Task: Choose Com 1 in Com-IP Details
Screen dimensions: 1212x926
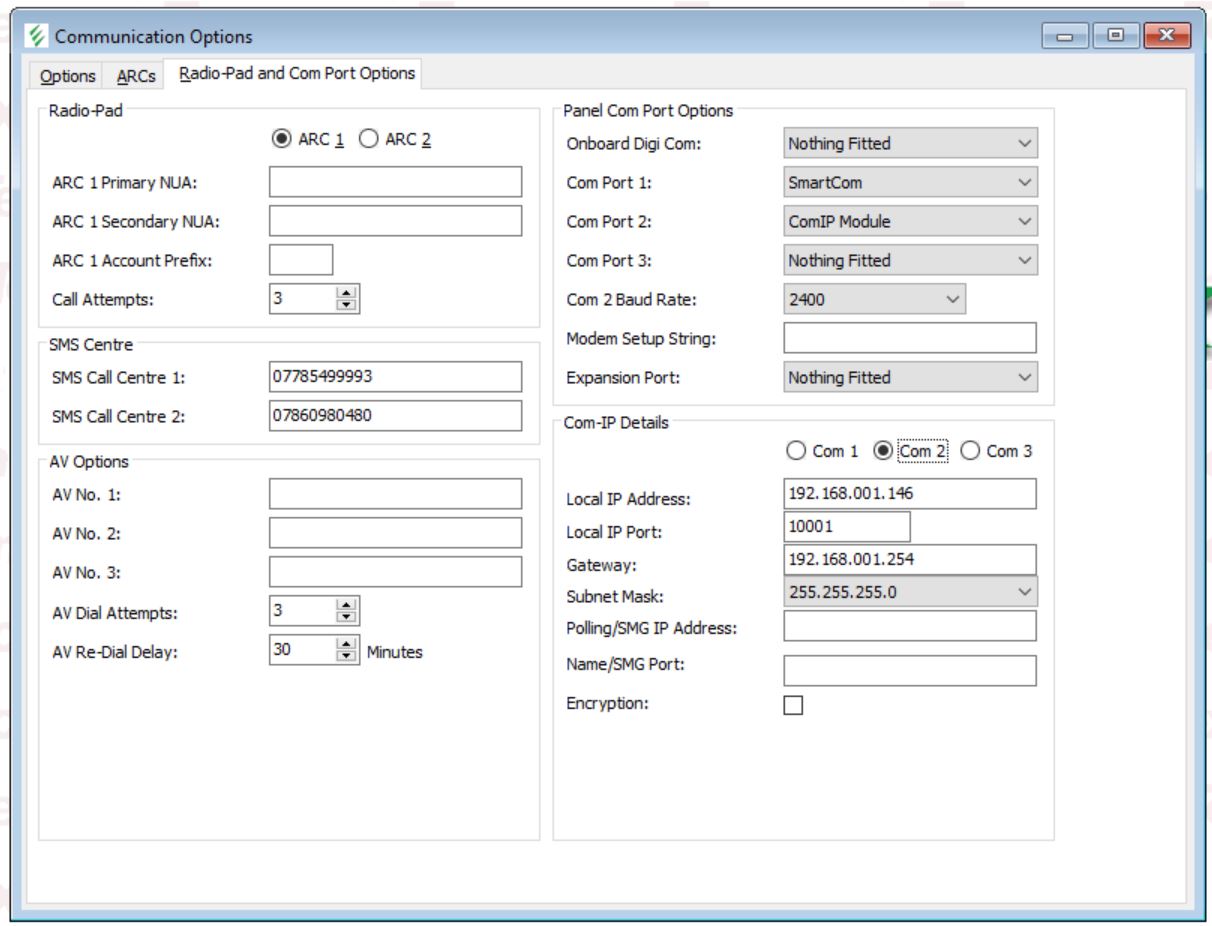Action: [796, 451]
